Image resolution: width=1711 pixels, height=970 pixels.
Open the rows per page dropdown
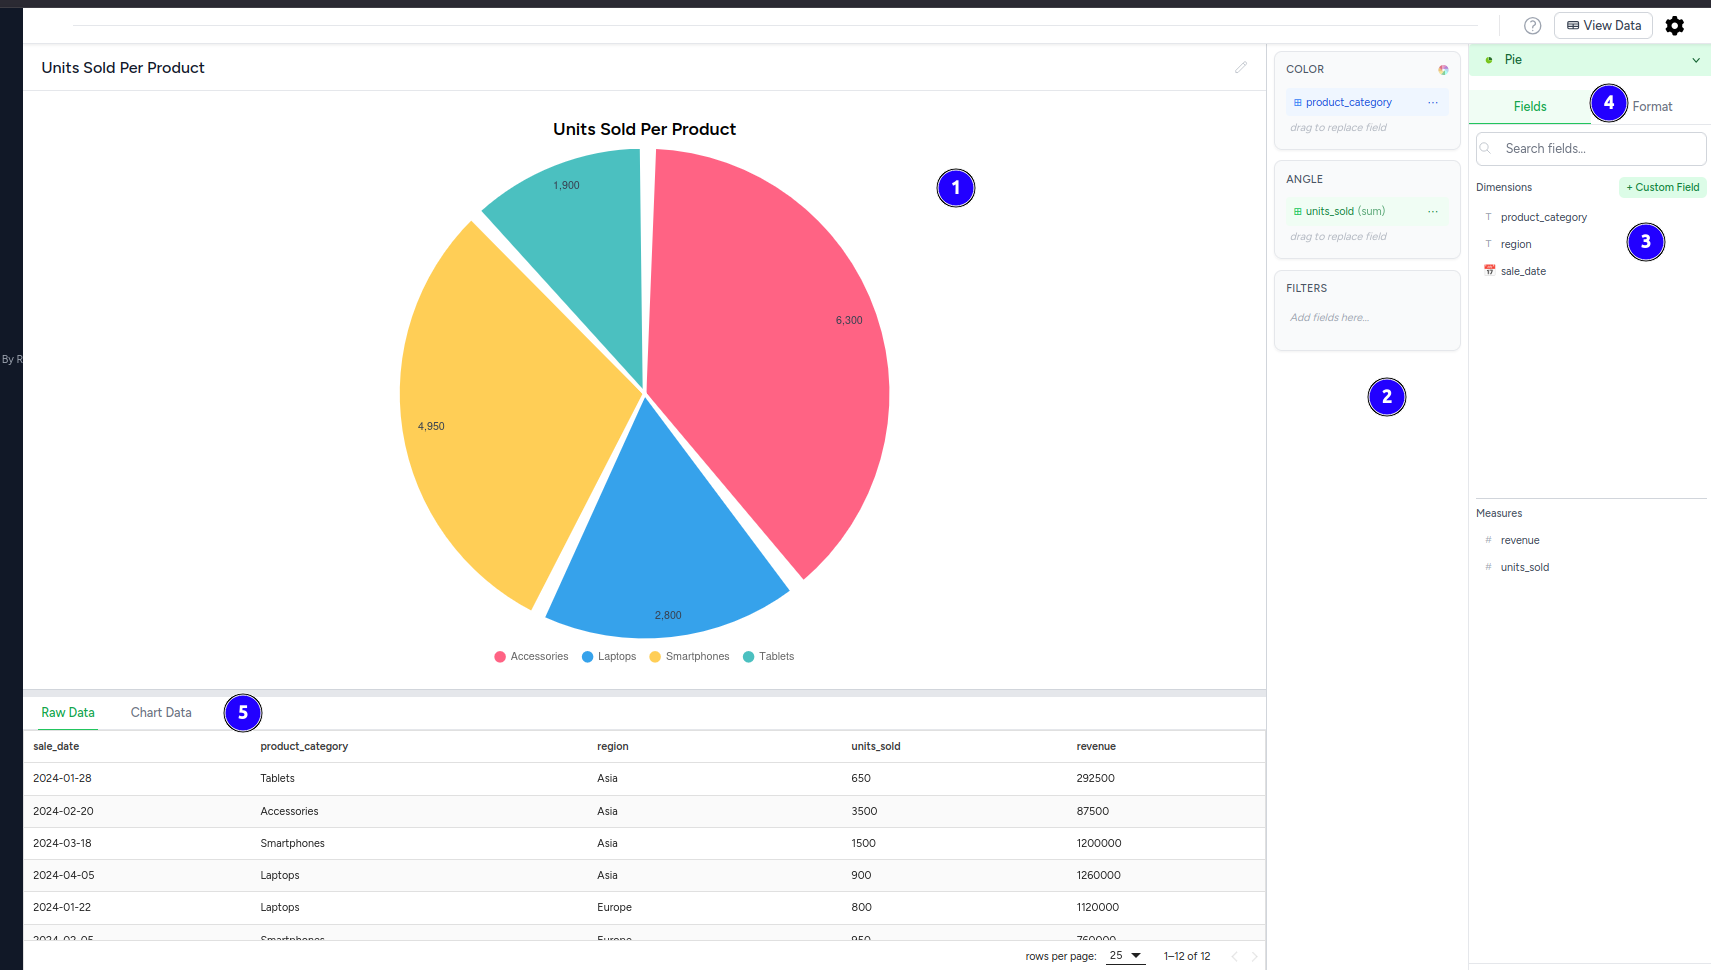click(1125, 956)
